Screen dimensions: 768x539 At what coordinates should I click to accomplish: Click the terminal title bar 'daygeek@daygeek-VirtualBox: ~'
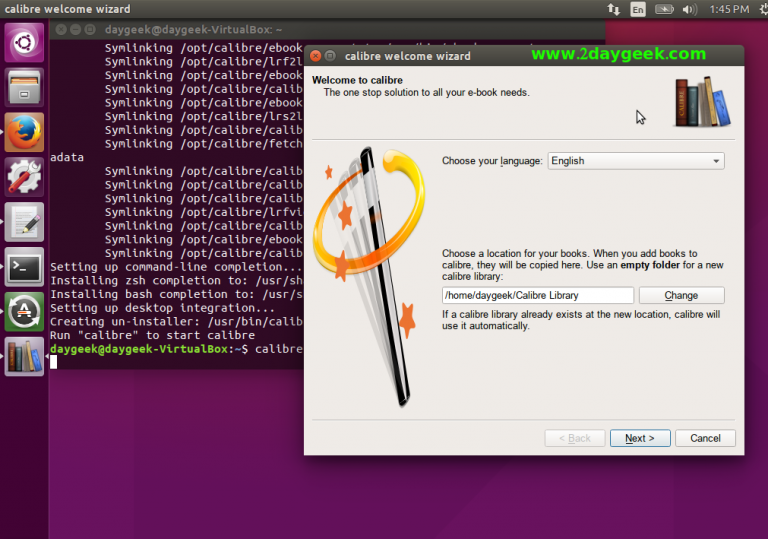coord(193,29)
